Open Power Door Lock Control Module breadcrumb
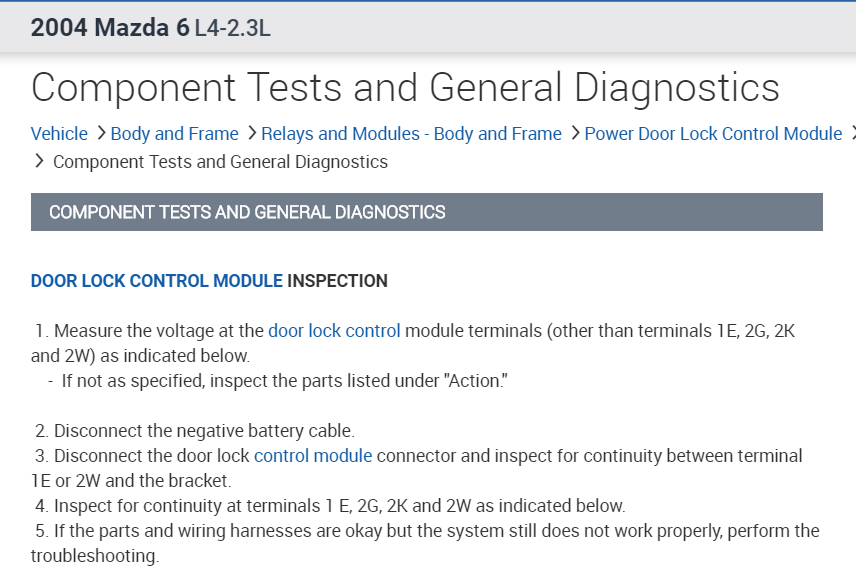This screenshot has width=856, height=586. (x=713, y=133)
